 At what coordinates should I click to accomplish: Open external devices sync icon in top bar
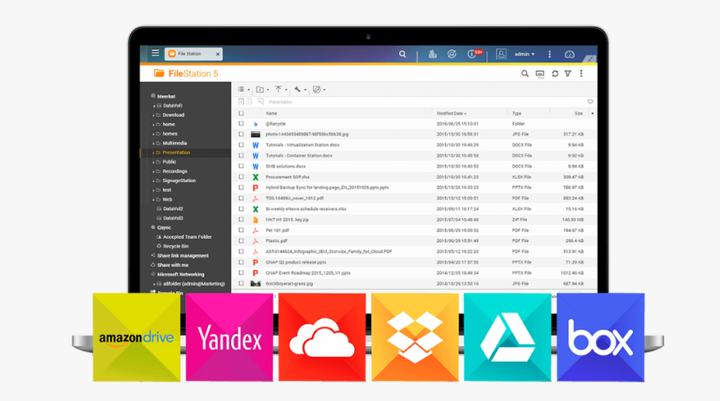(x=452, y=54)
